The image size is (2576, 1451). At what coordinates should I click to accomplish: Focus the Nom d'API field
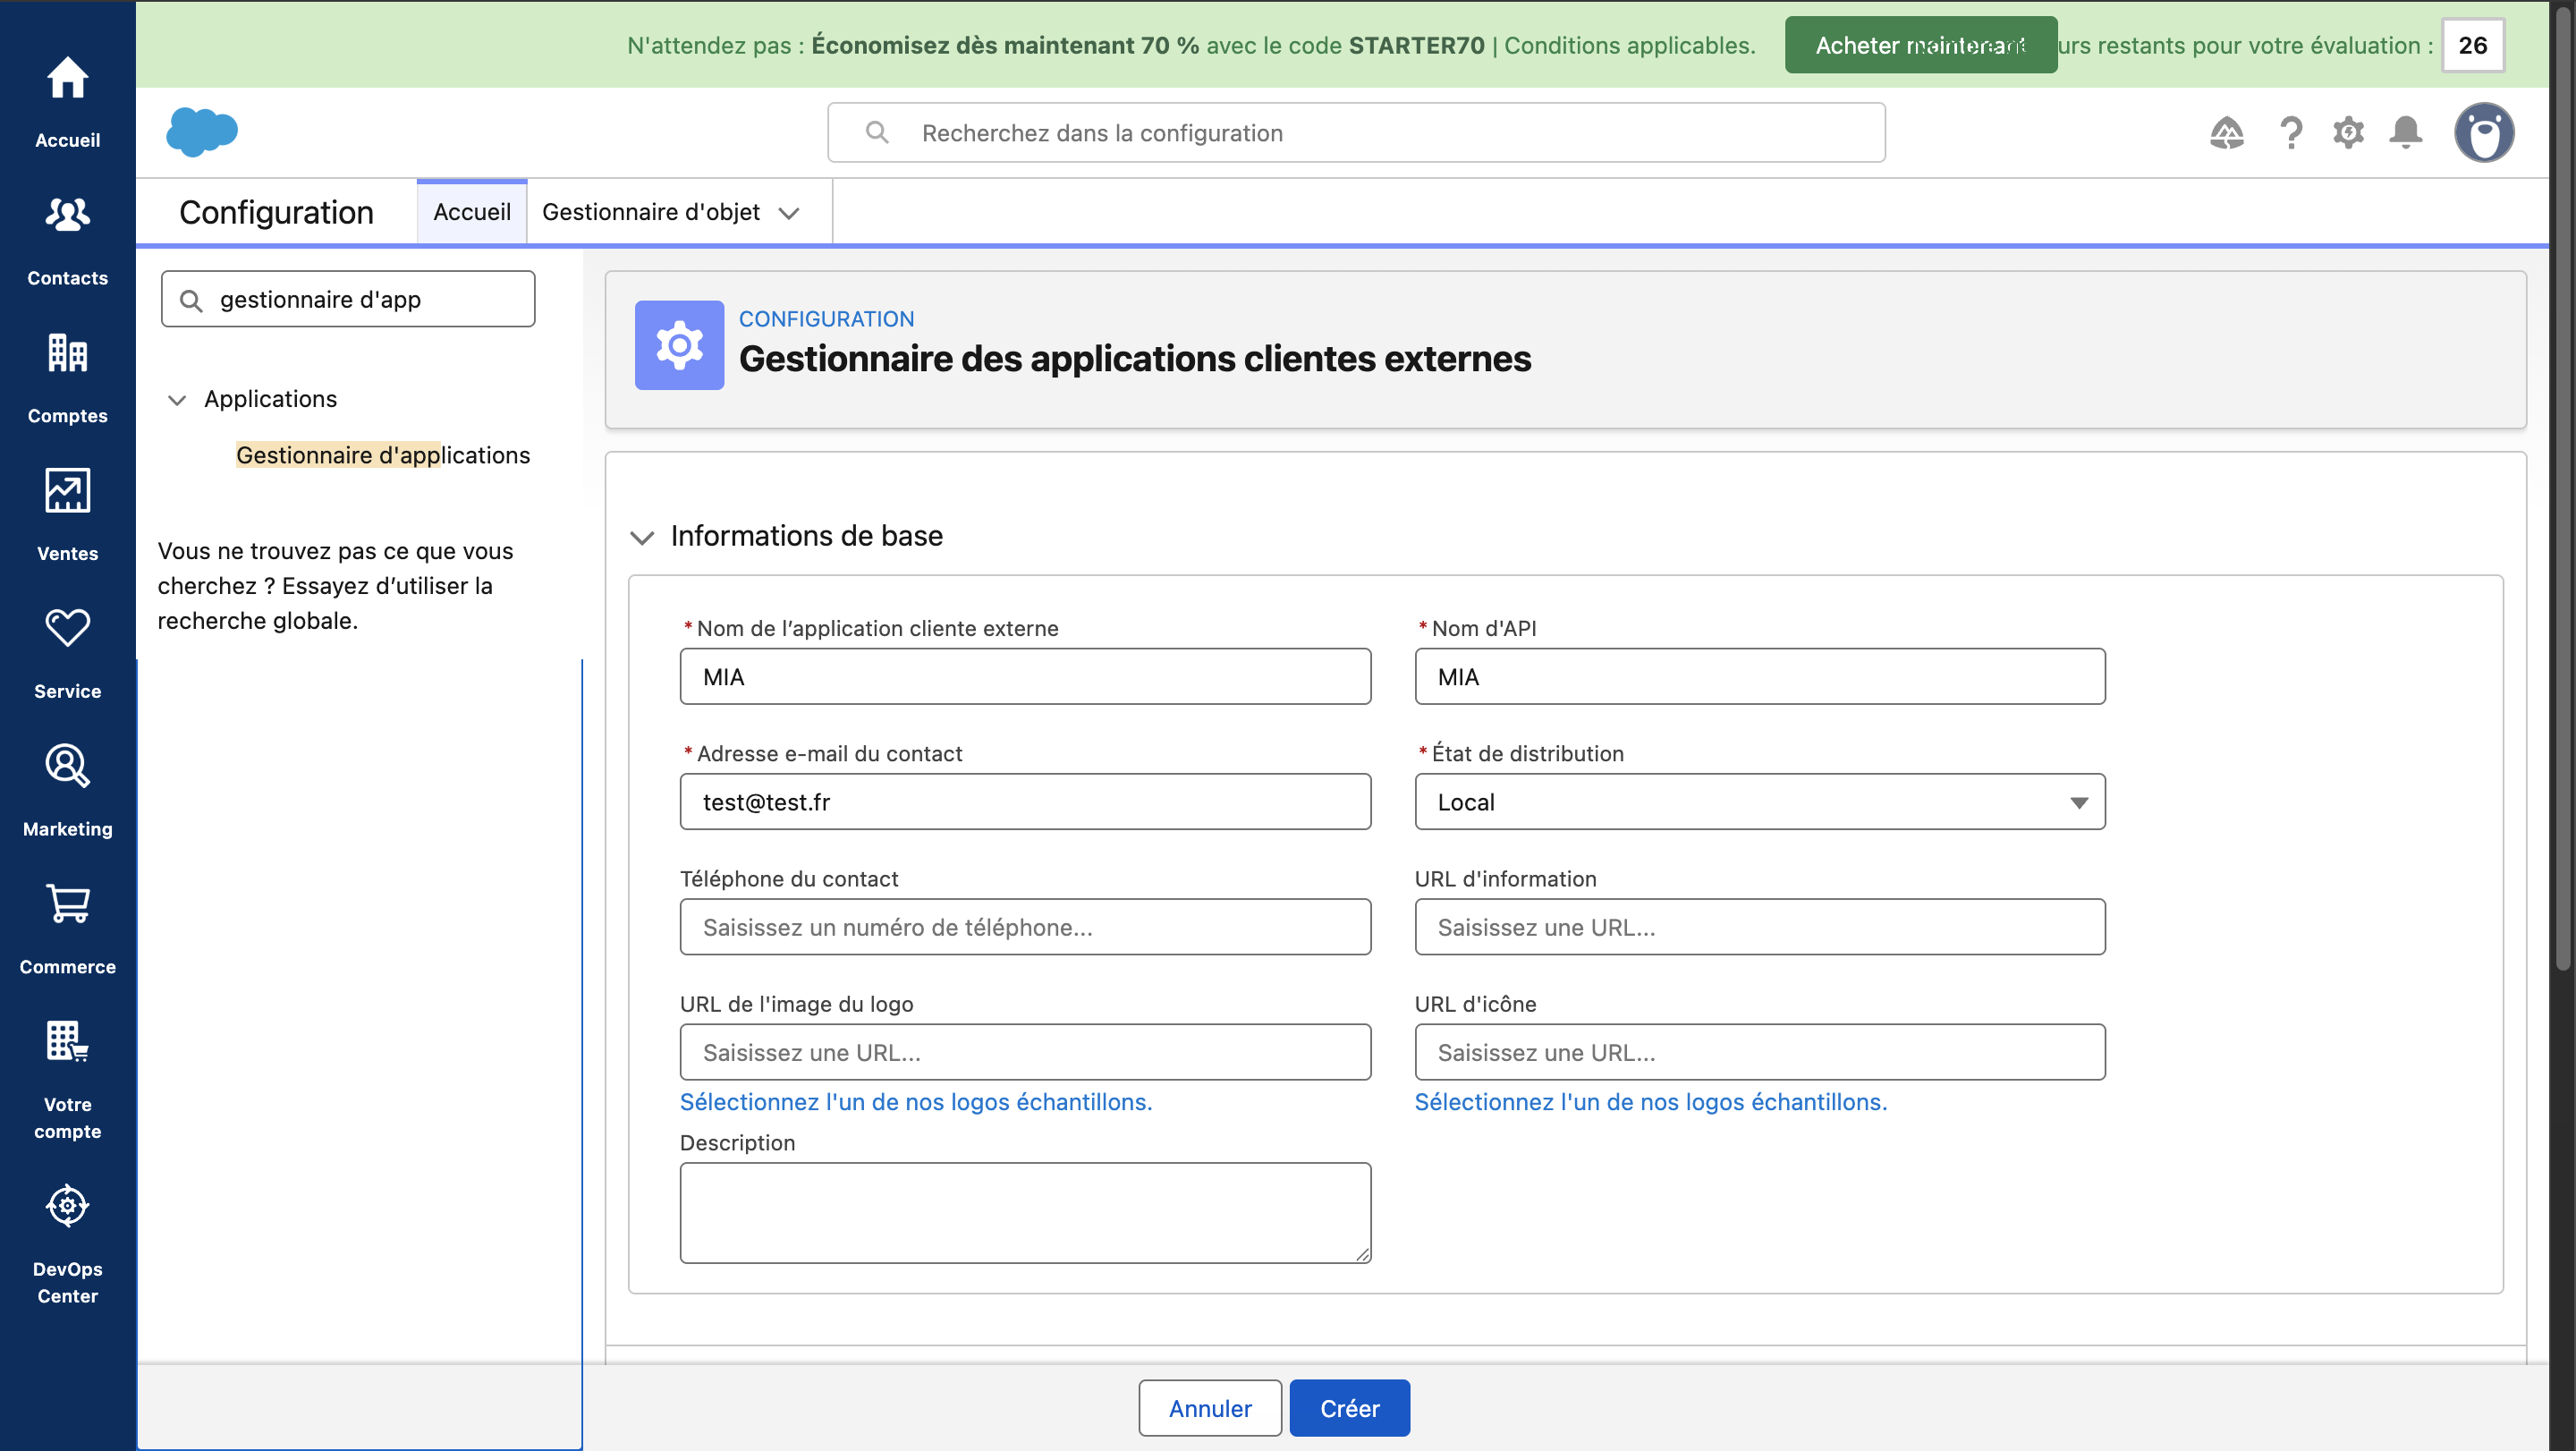click(x=1759, y=676)
